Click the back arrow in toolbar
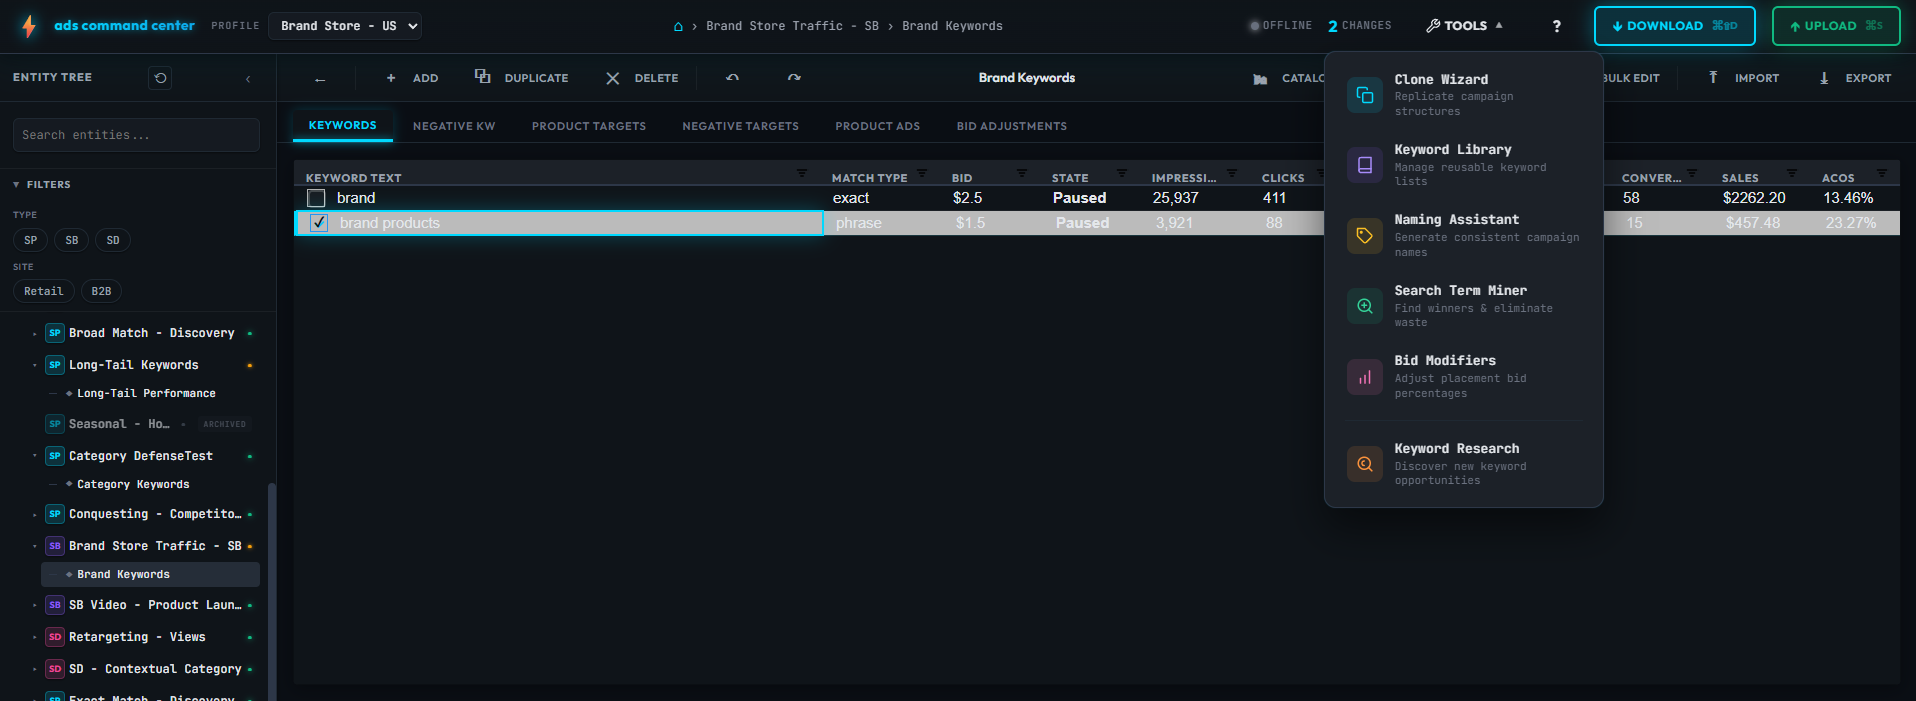Image resolution: width=1916 pixels, height=701 pixels. pyautogui.click(x=320, y=78)
